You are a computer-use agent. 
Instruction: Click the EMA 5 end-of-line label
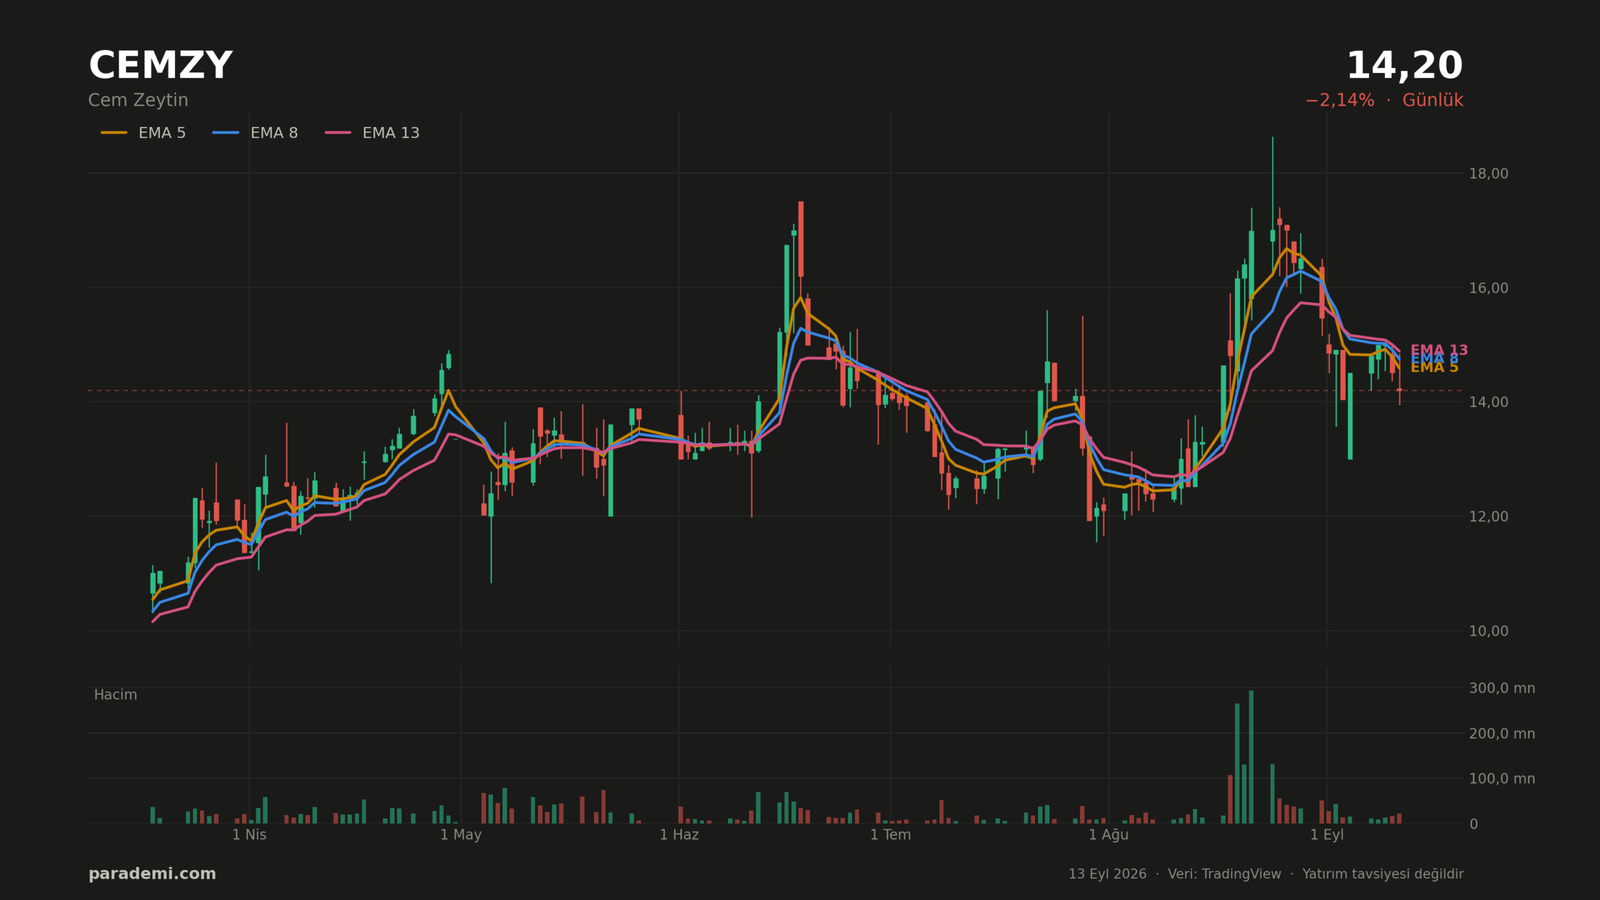(1434, 368)
